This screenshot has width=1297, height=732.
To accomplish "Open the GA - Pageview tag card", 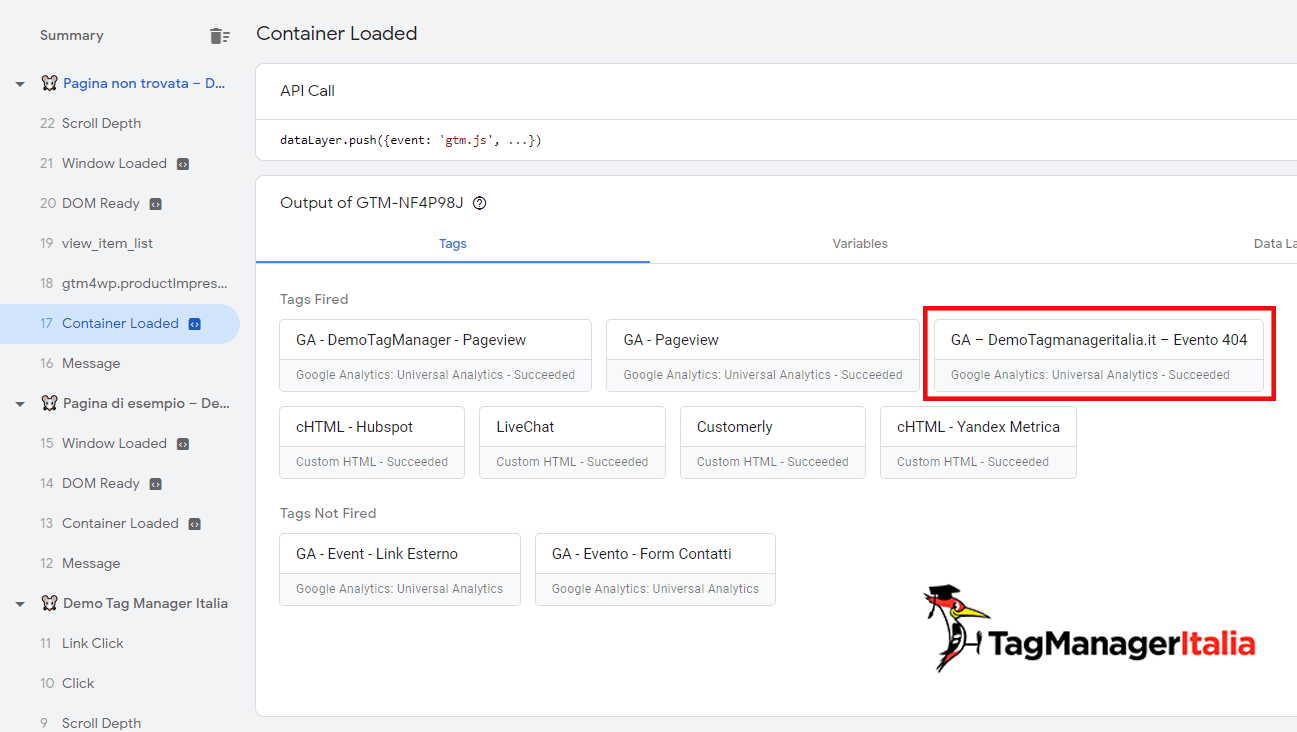I will click(762, 355).
